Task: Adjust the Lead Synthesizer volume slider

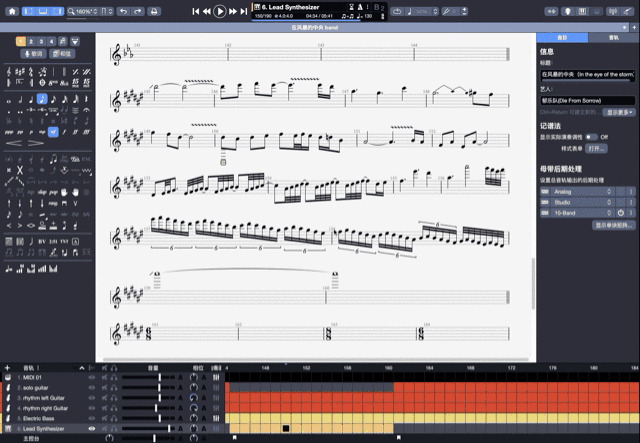Action: tap(167, 428)
